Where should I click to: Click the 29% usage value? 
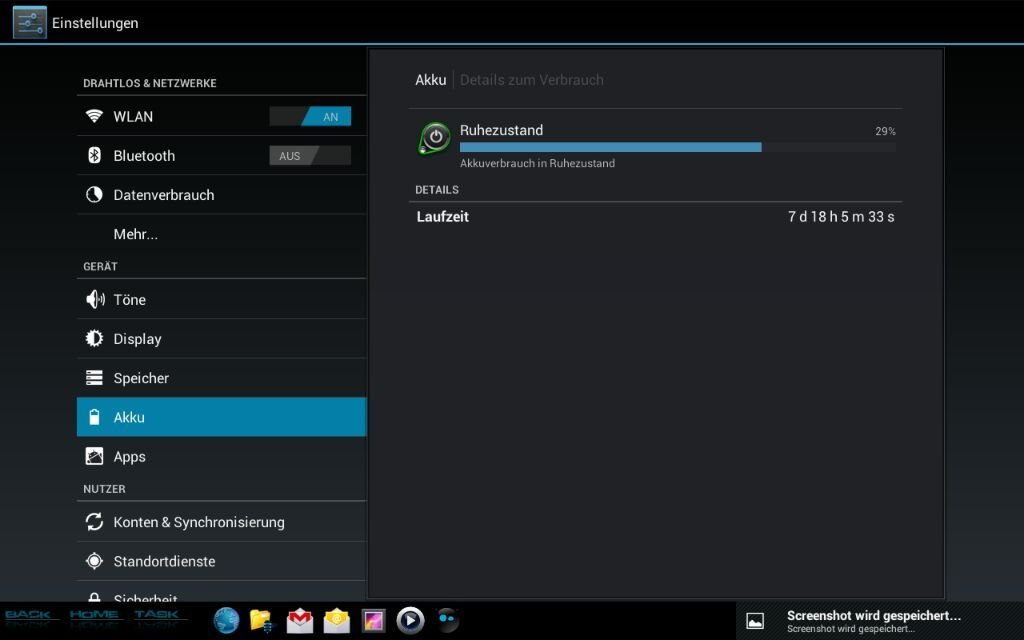click(885, 131)
